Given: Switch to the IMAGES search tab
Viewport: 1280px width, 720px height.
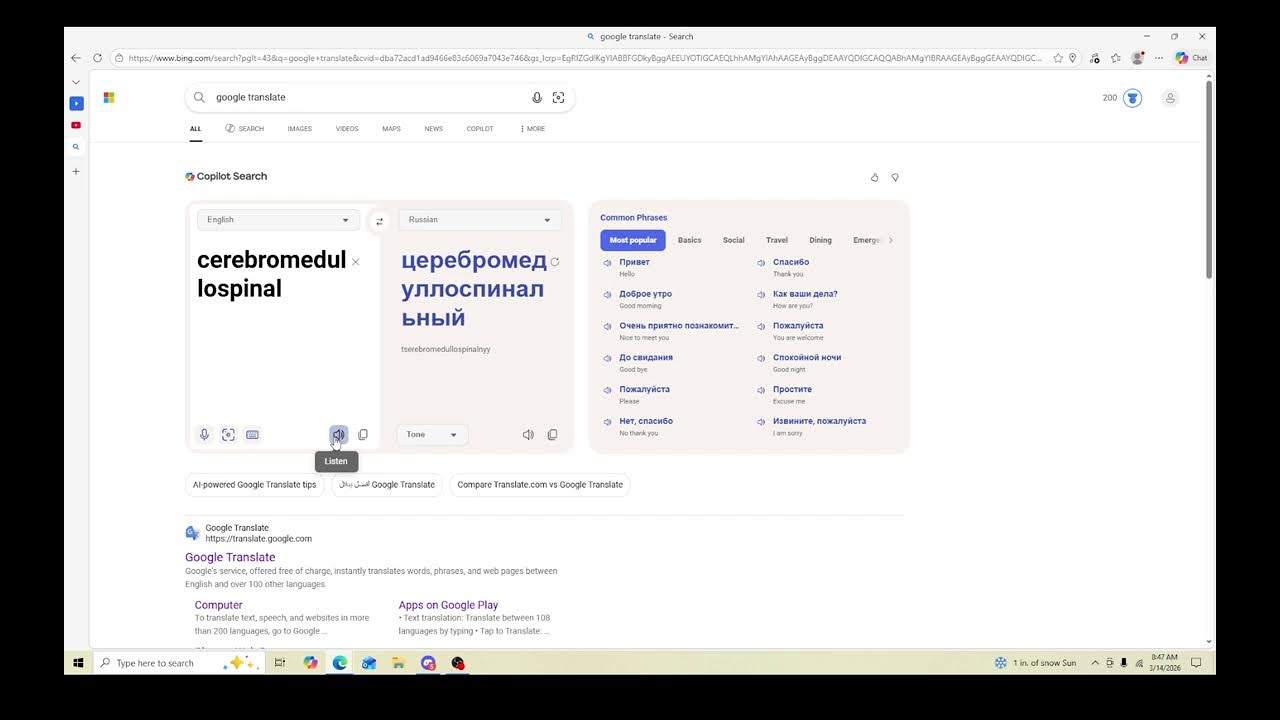Looking at the screenshot, I should [x=300, y=129].
